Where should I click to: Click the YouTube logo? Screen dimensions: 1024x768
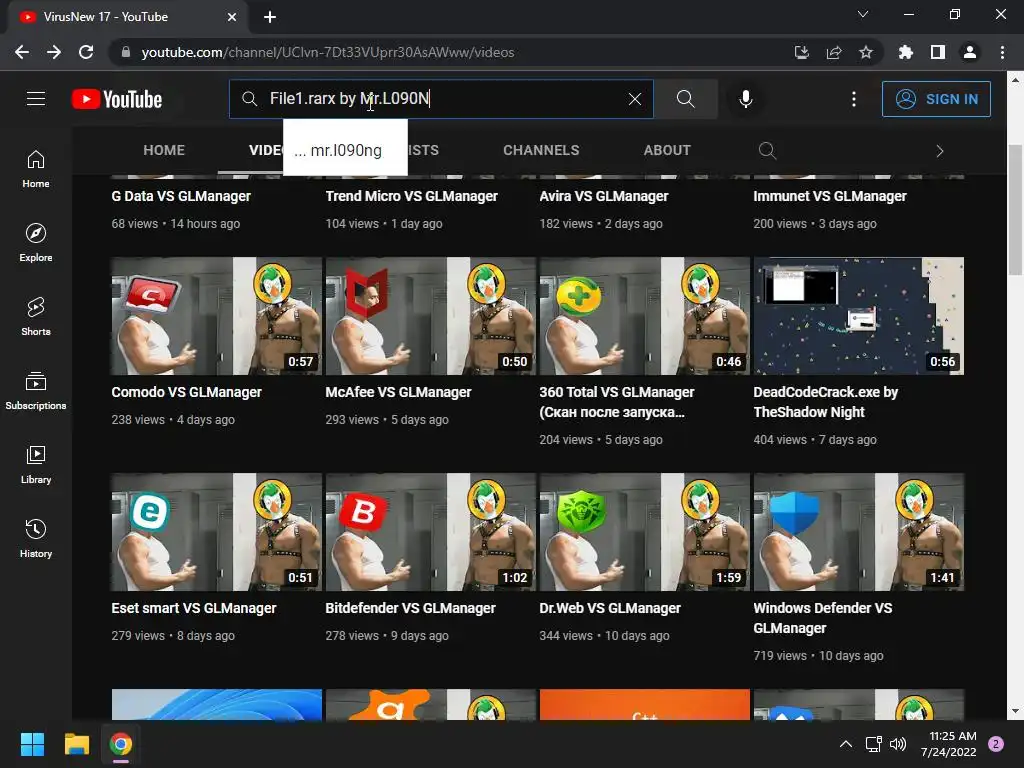tap(117, 99)
